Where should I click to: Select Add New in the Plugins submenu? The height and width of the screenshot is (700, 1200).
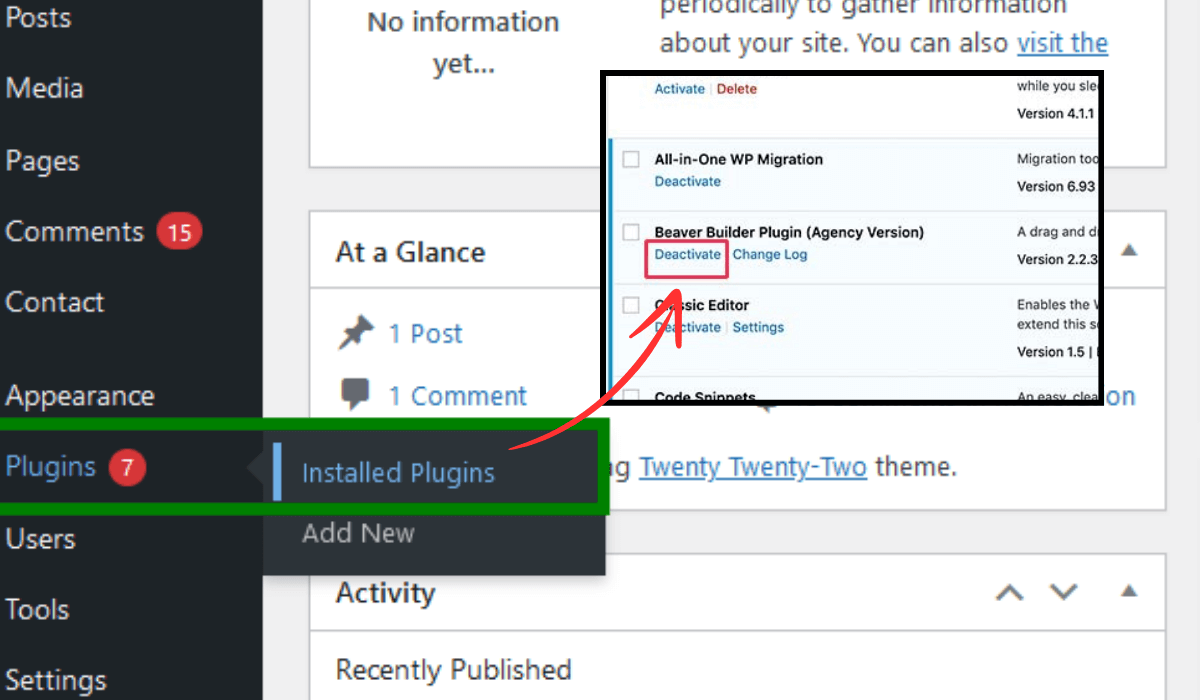point(357,533)
